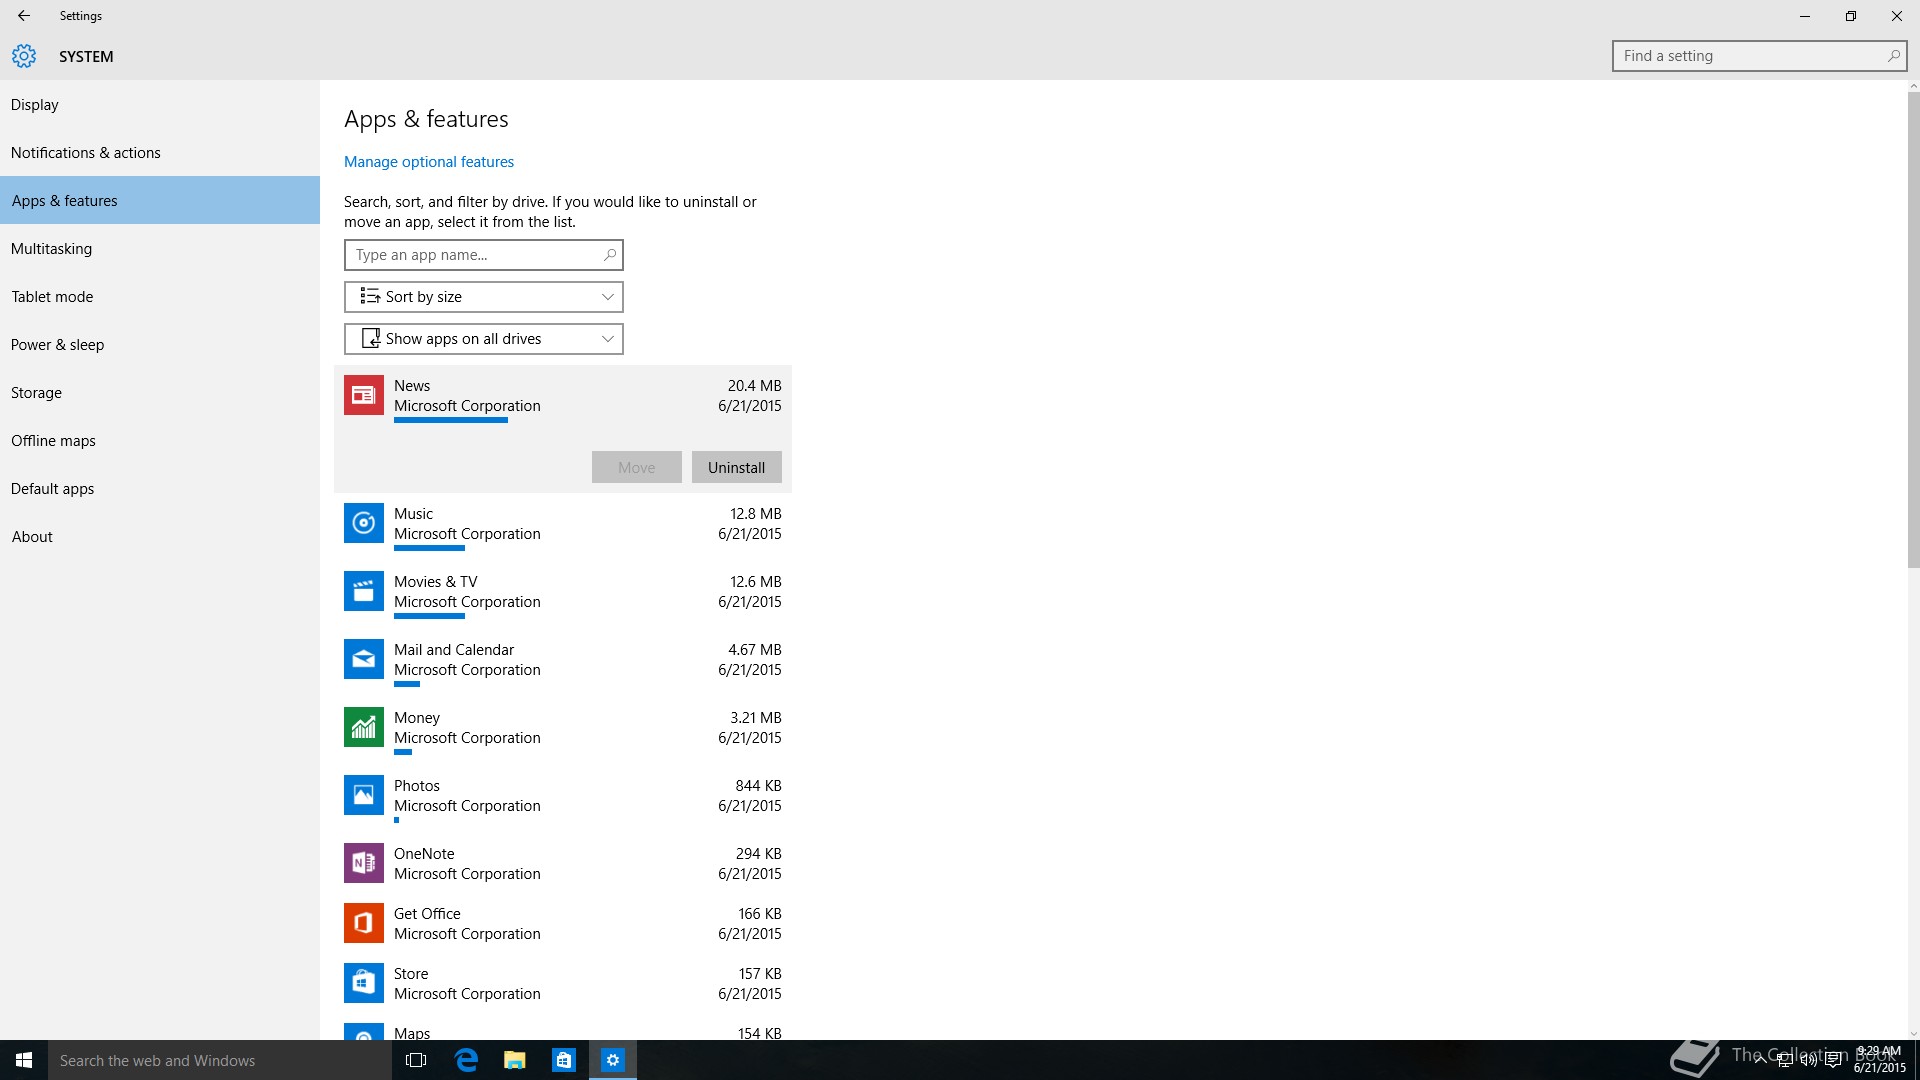Click Manage optional features link
The image size is (1920, 1080).
(429, 162)
